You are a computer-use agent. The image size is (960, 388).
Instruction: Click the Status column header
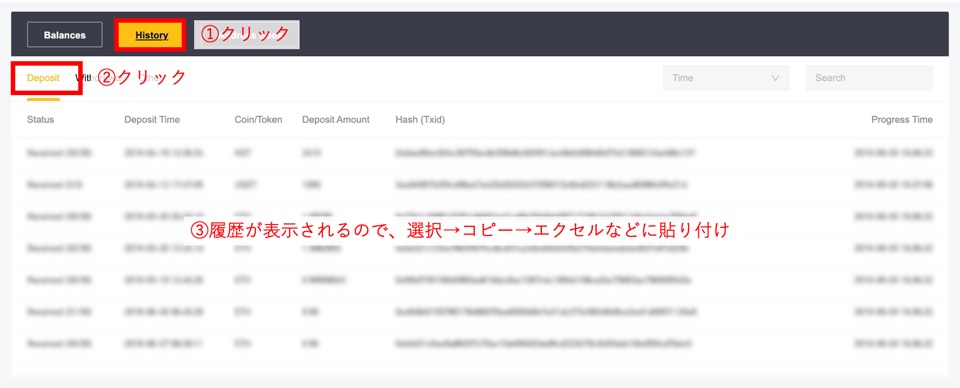(40, 120)
